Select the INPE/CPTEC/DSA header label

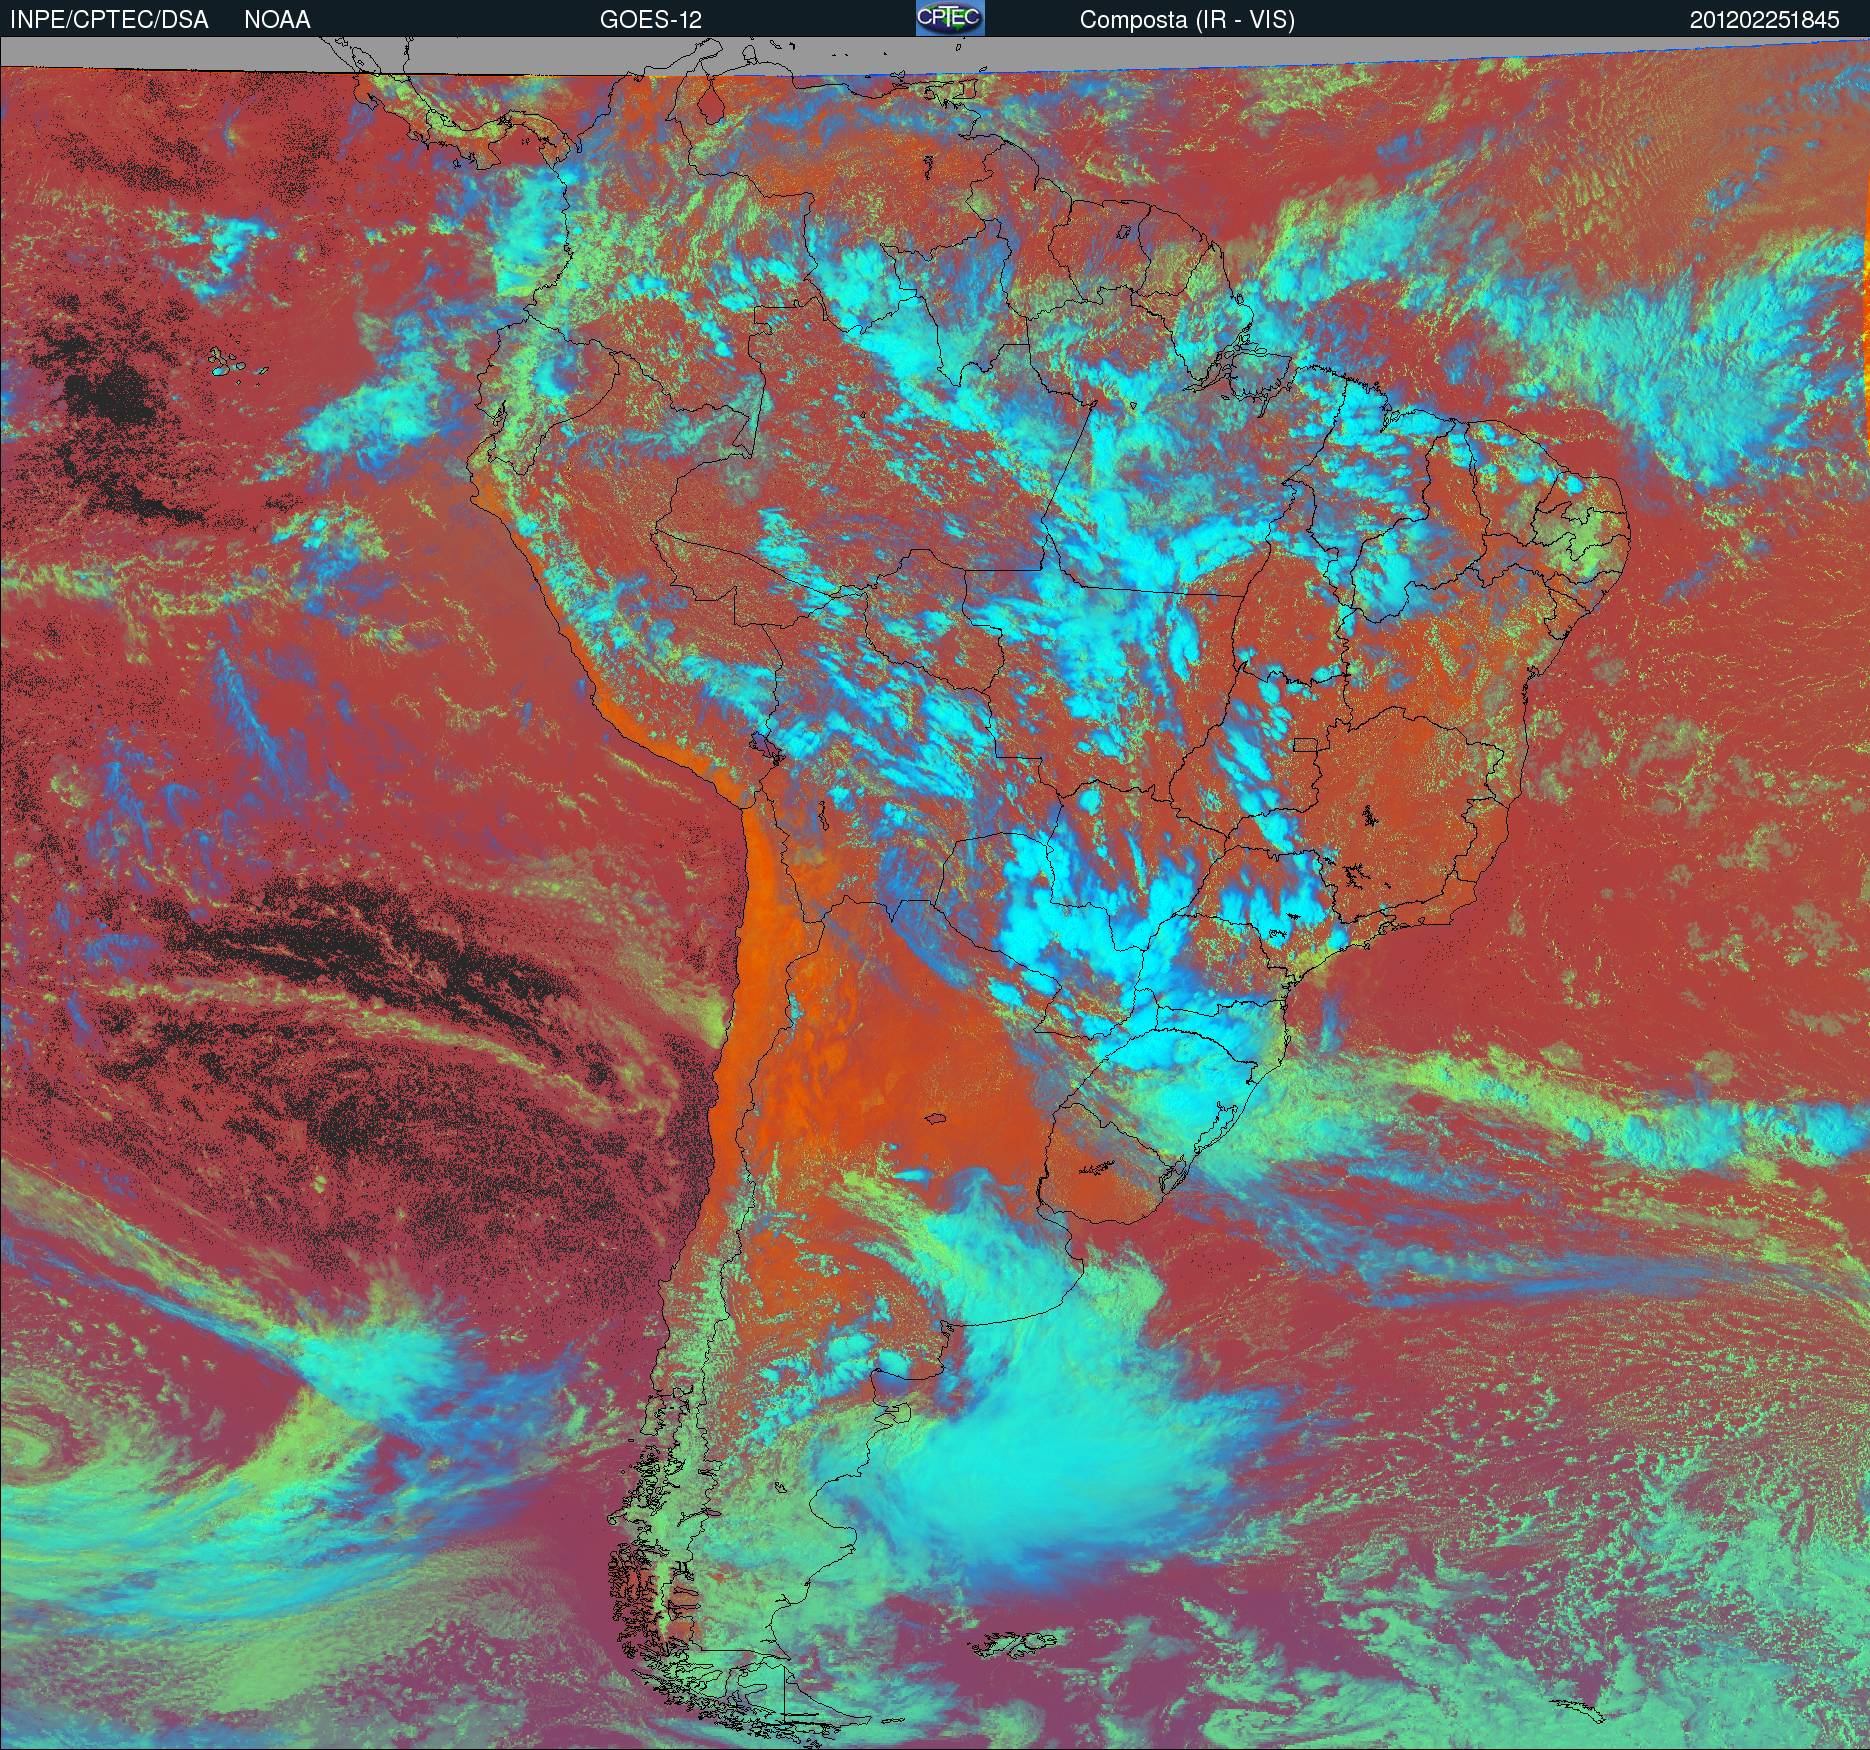click(x=109, y=20)
